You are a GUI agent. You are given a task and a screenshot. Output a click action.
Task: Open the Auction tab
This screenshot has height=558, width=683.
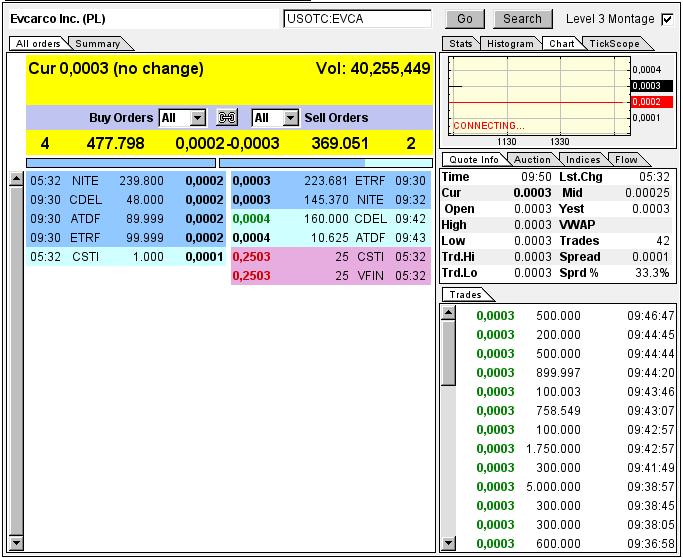(x=532, y=159)
